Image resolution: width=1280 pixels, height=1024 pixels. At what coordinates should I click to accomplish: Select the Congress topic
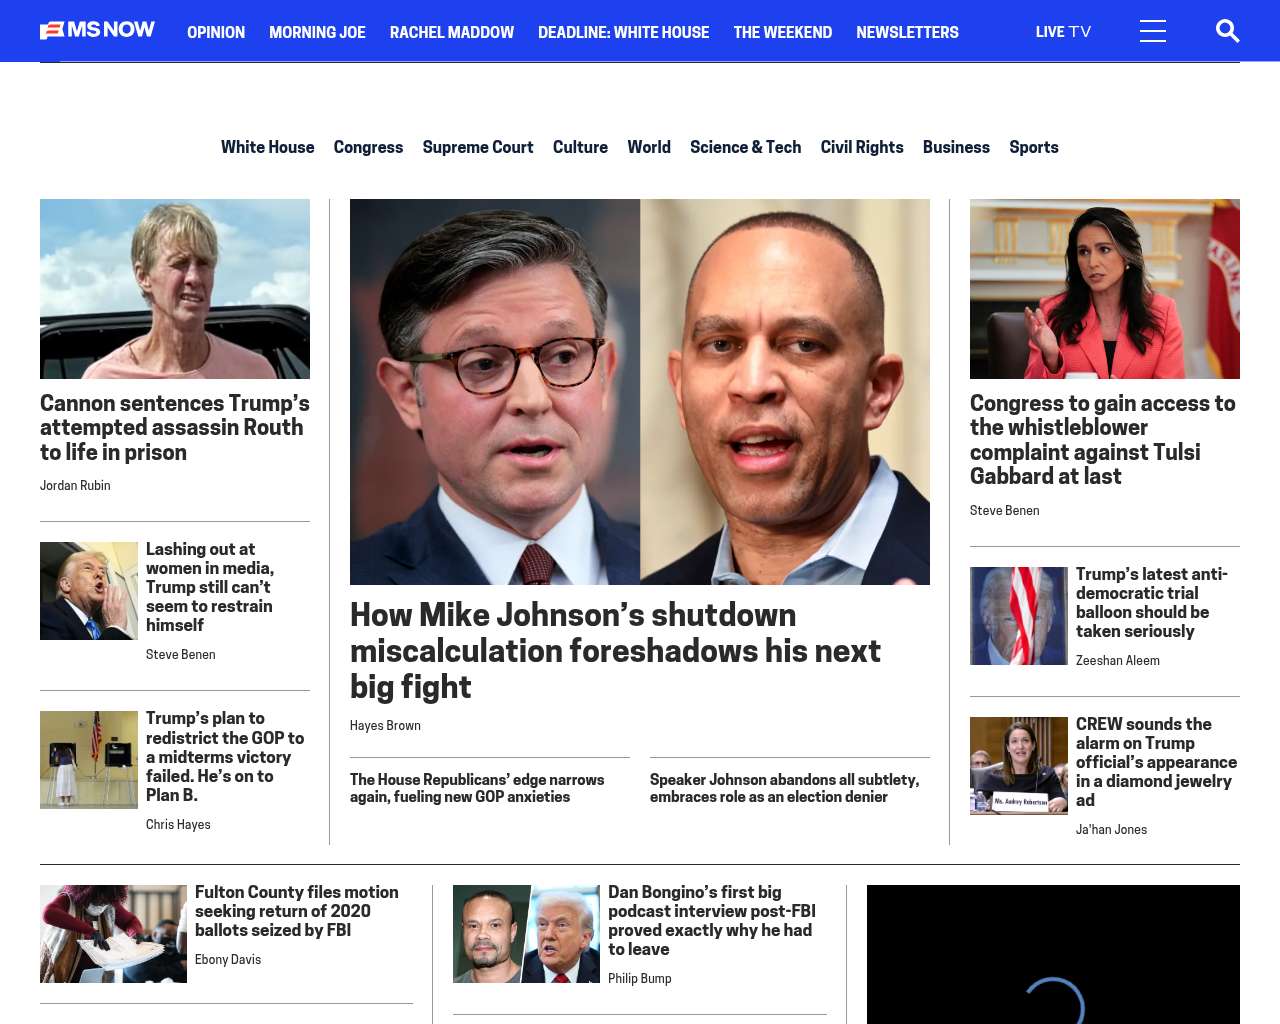coord(368,147)
